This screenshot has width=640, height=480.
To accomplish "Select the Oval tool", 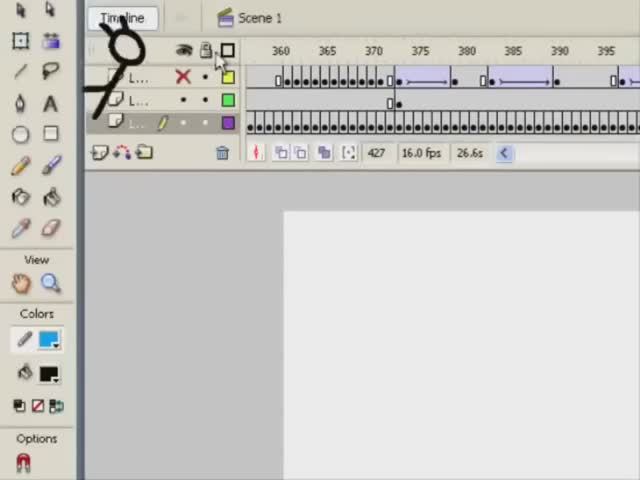I will coord(20,134).
